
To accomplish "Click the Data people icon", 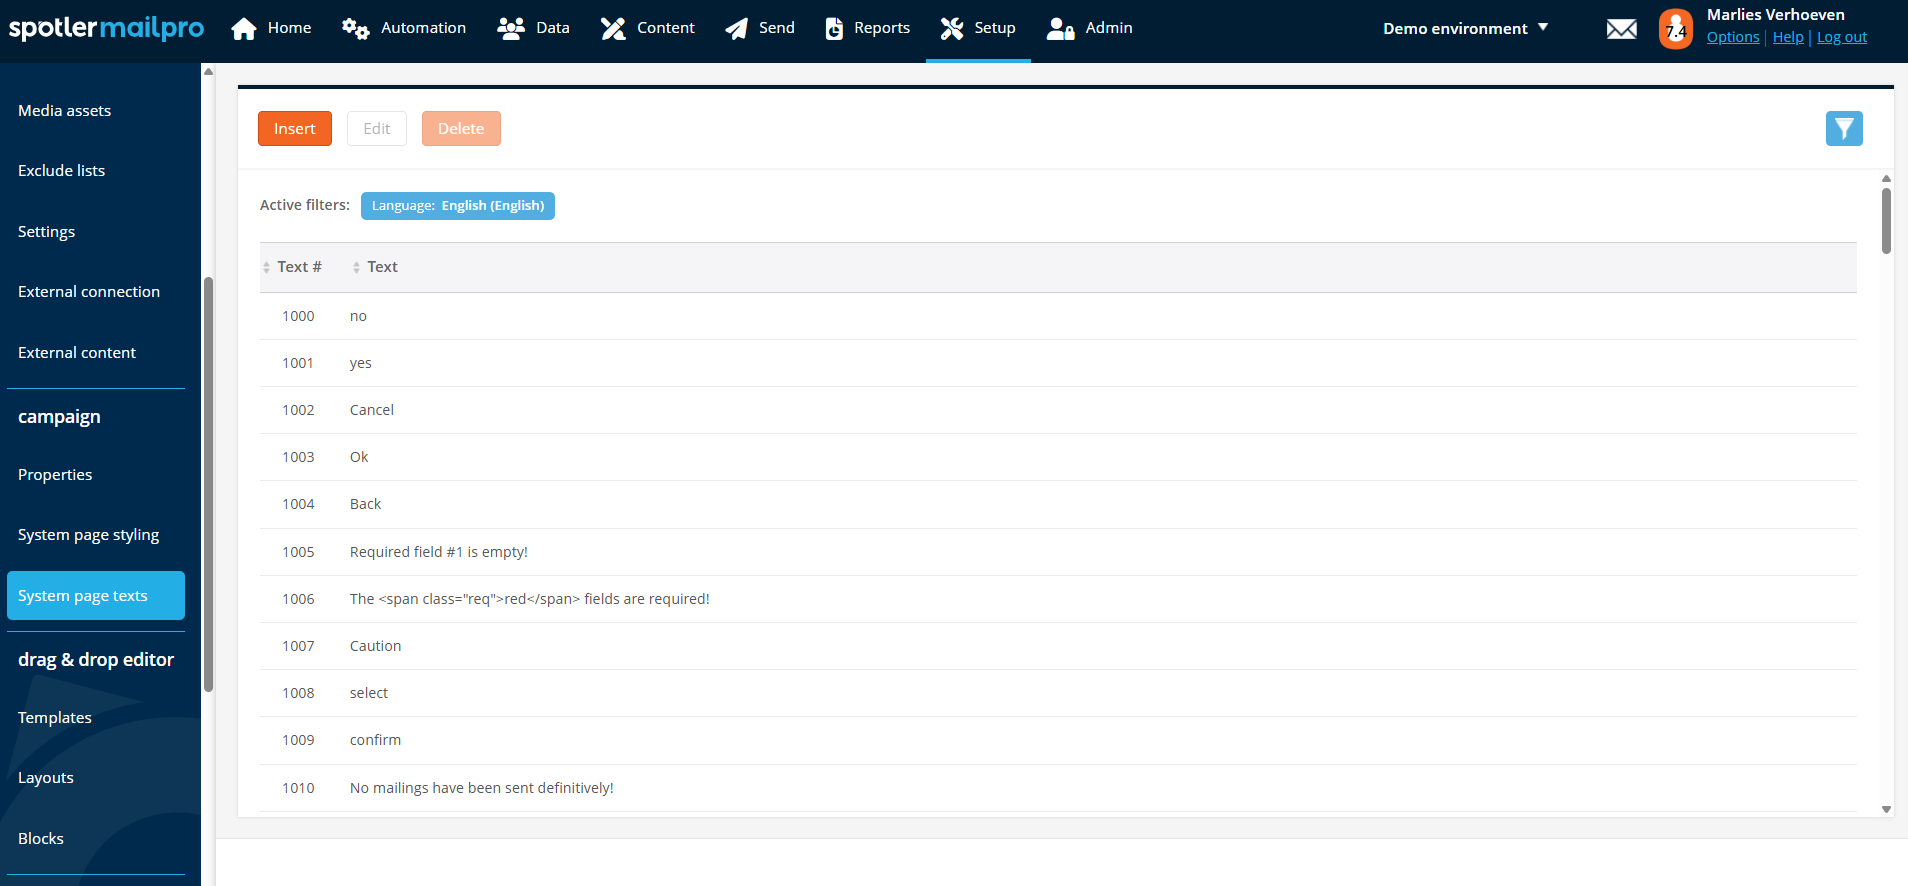I will (x=511, y=29).
